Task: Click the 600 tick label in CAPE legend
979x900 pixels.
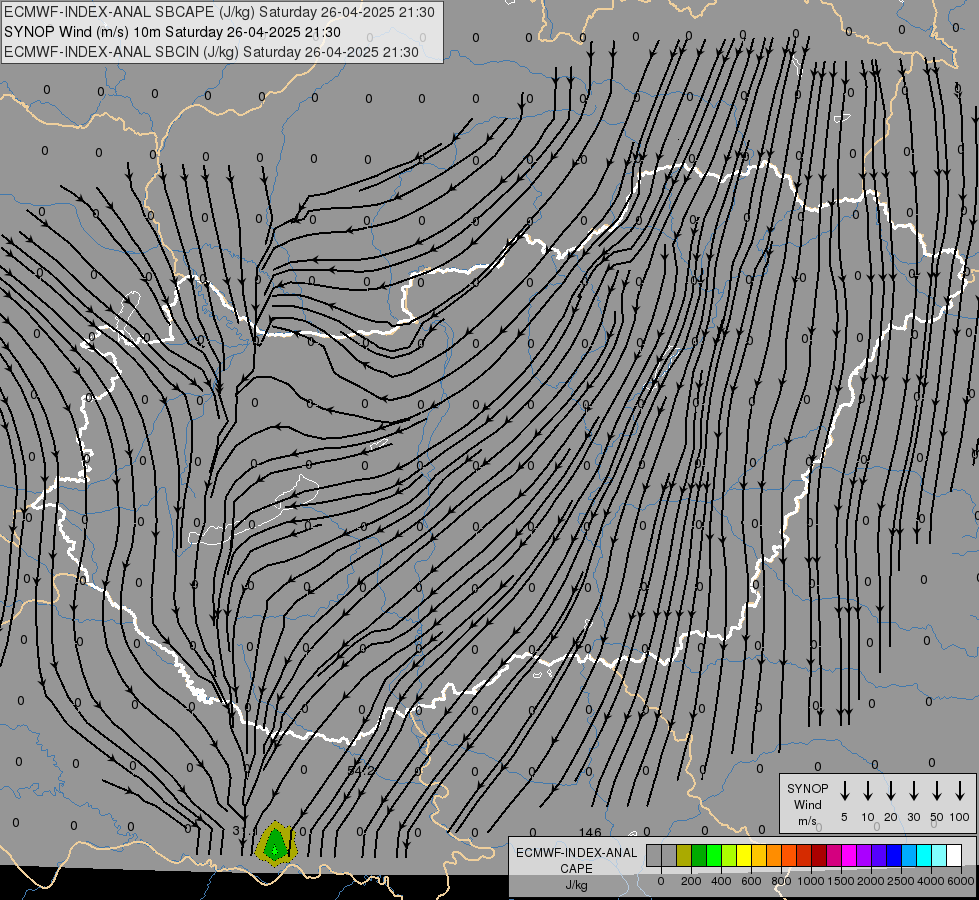Action: 751,881
